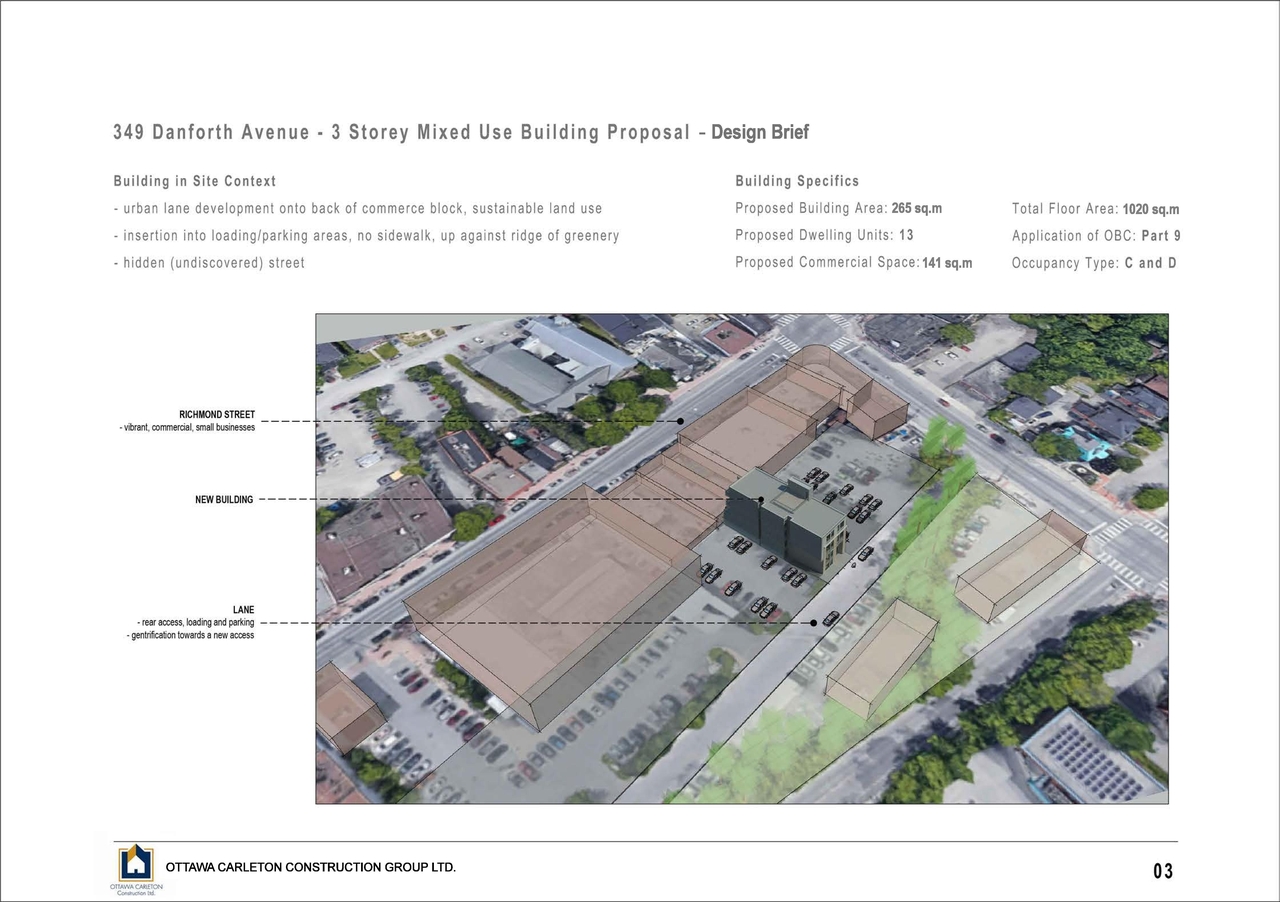Click the 'urban lane development' bullet line
The height and width of the screenshot is (902, 1280).
358,208
